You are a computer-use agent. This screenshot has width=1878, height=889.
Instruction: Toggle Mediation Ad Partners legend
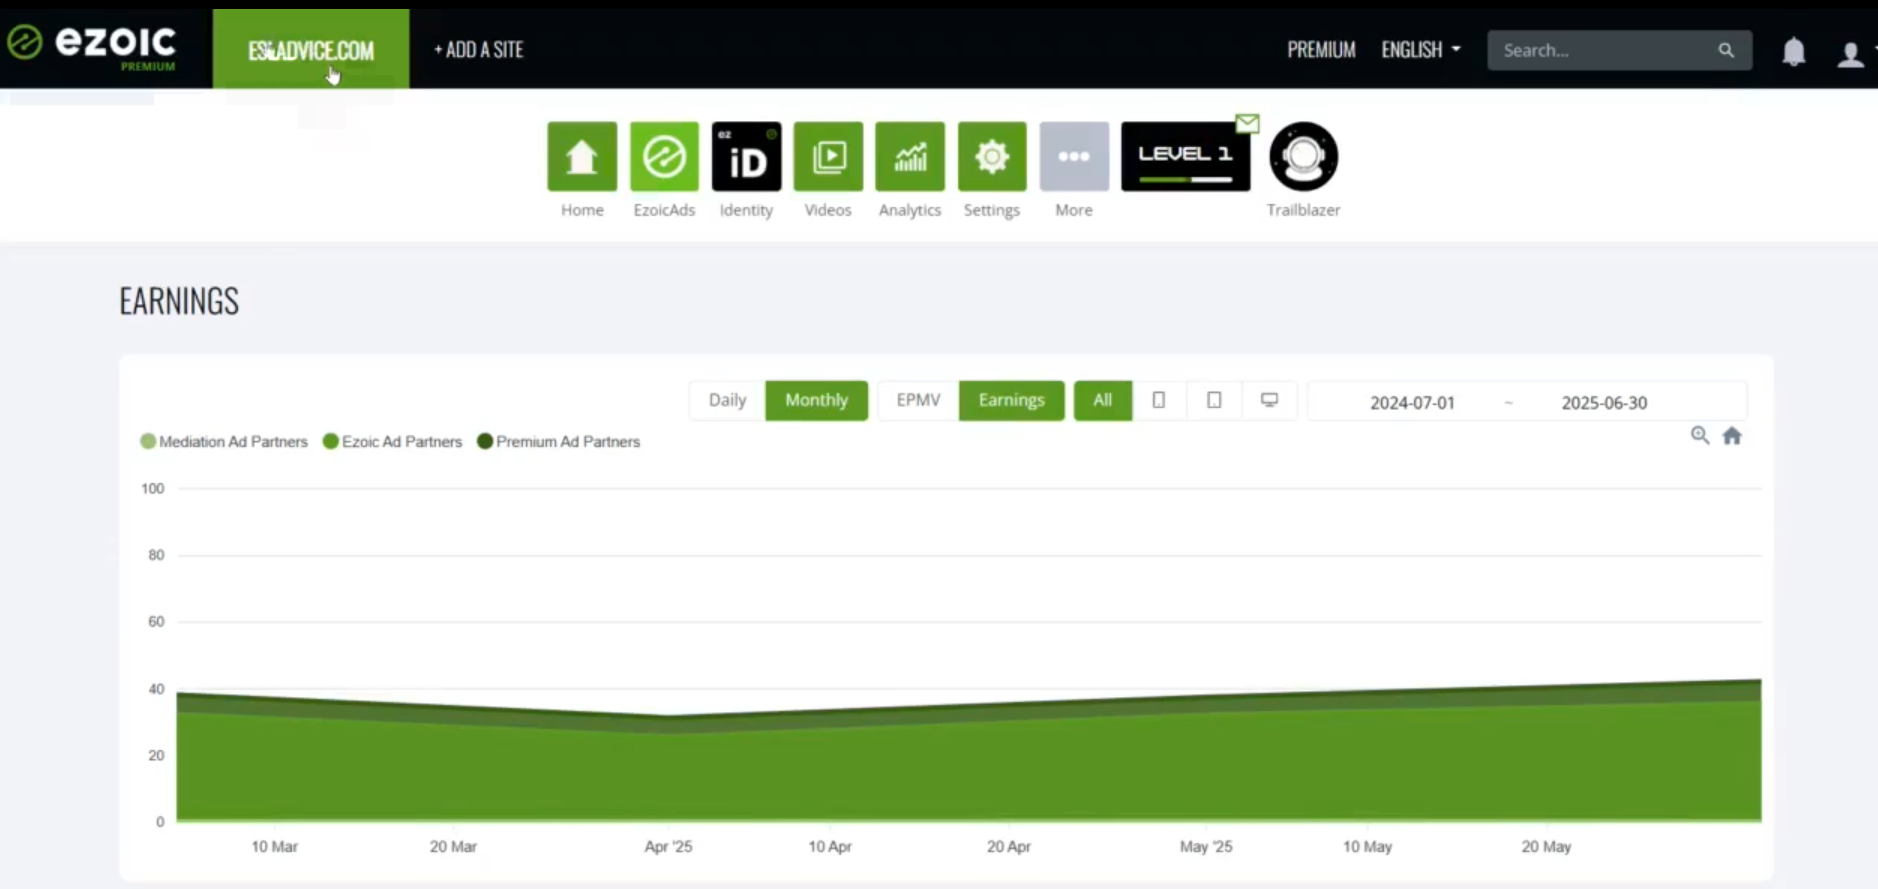pyautogui.click(x=224, y=441)
